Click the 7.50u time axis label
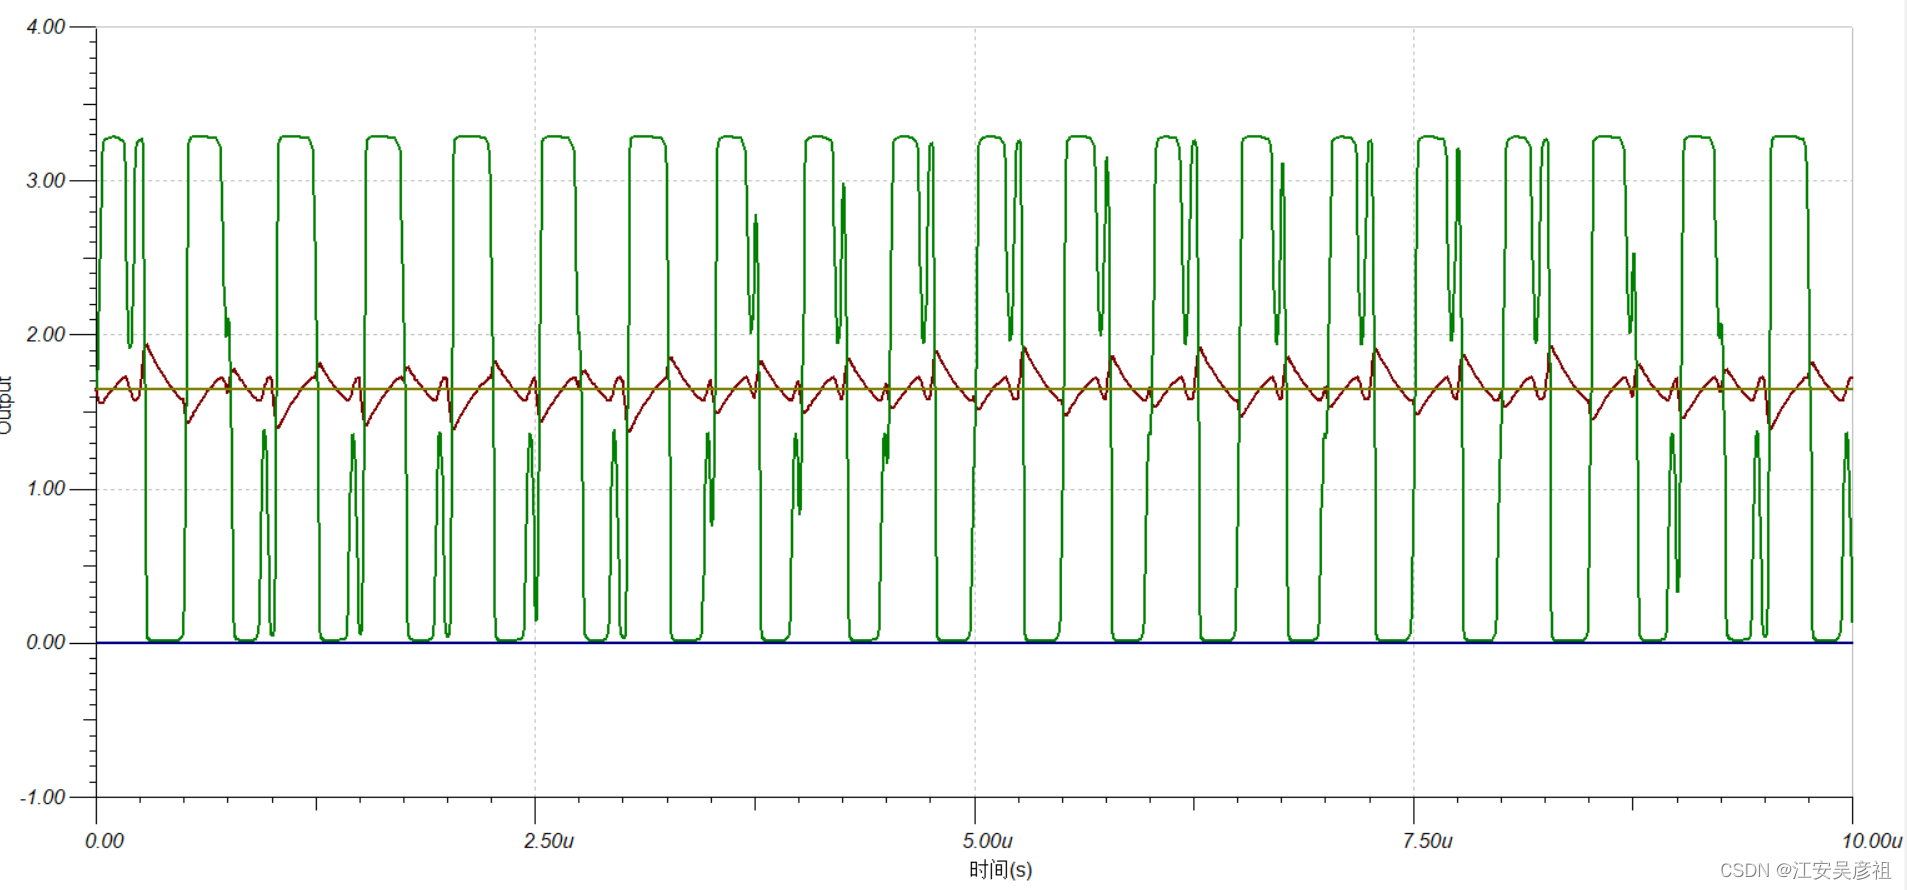 click(1428, 841)
